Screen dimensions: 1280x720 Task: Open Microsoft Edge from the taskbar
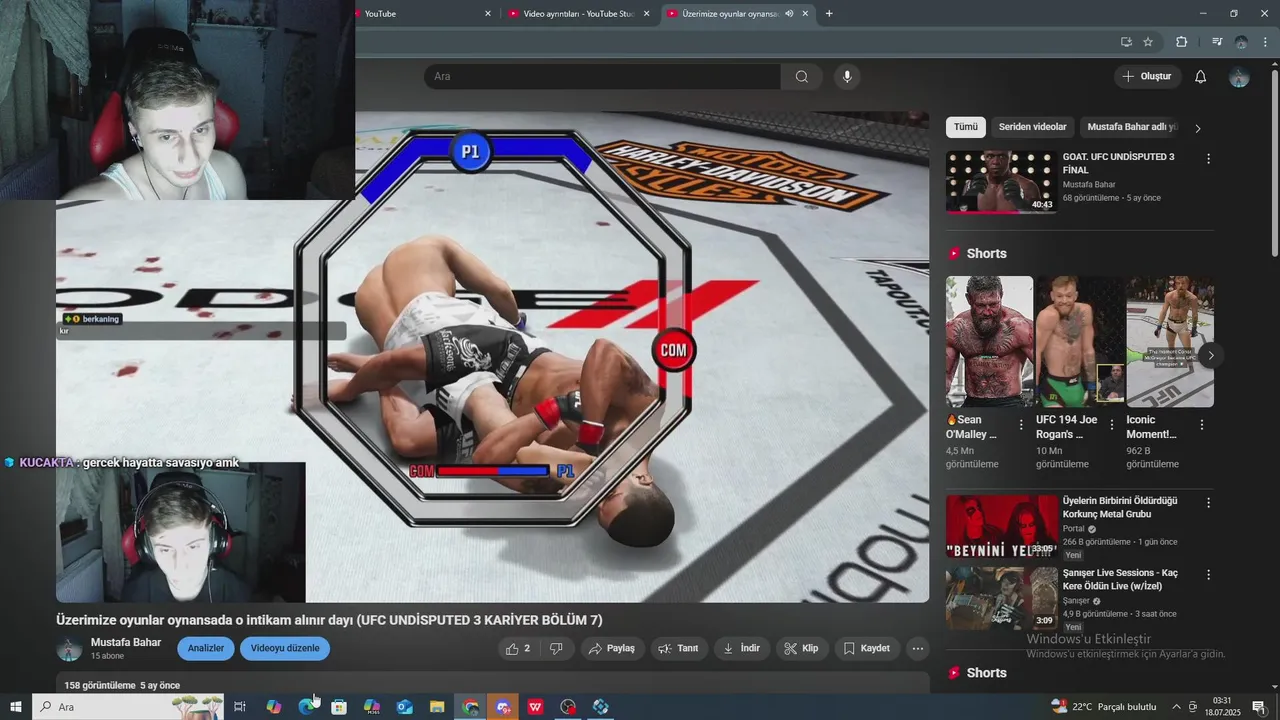(306, 707)
